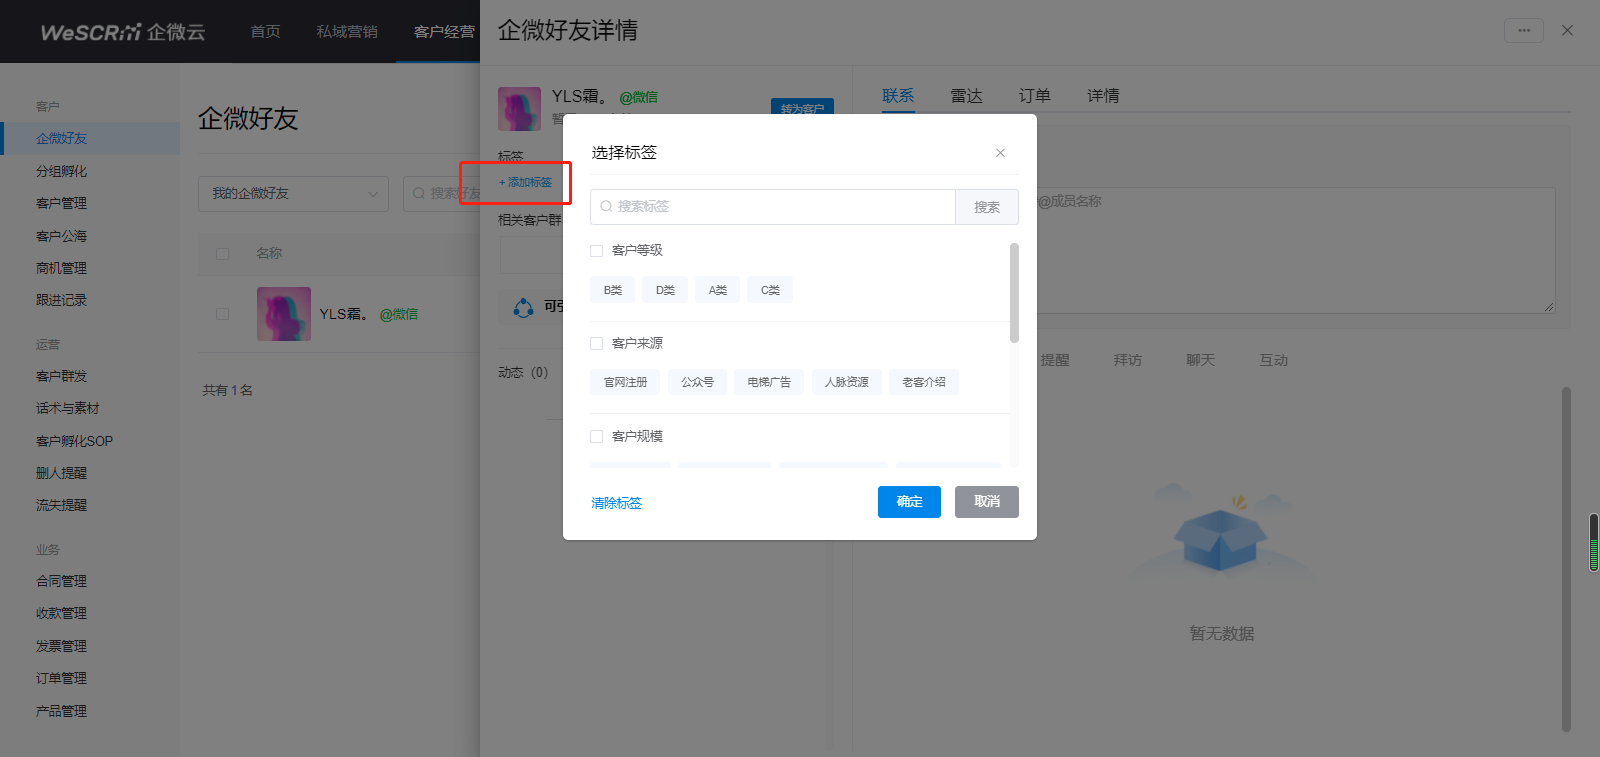Click YLS霜 avatar in friends list
Viewport: 1600px width, 757px height.
[283, 314]
